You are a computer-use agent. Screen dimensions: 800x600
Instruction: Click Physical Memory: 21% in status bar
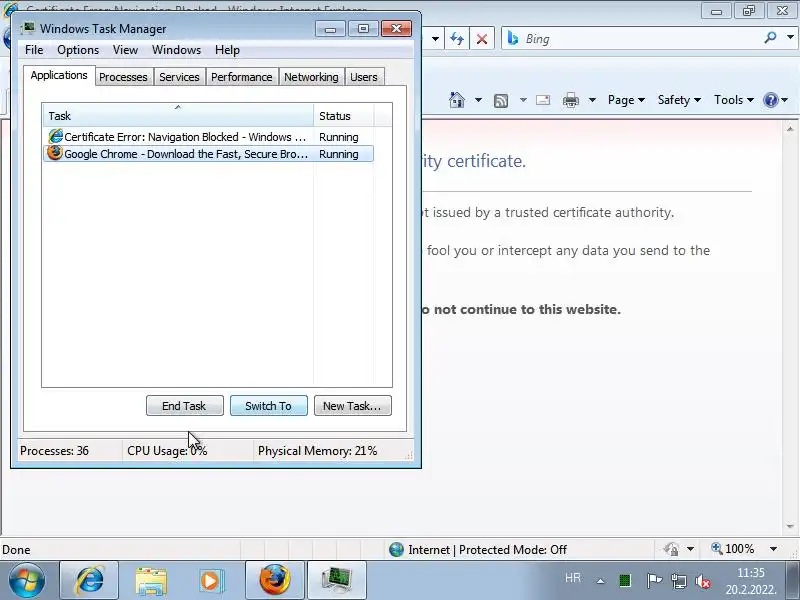pyautogui.click(x=317, y=451)
